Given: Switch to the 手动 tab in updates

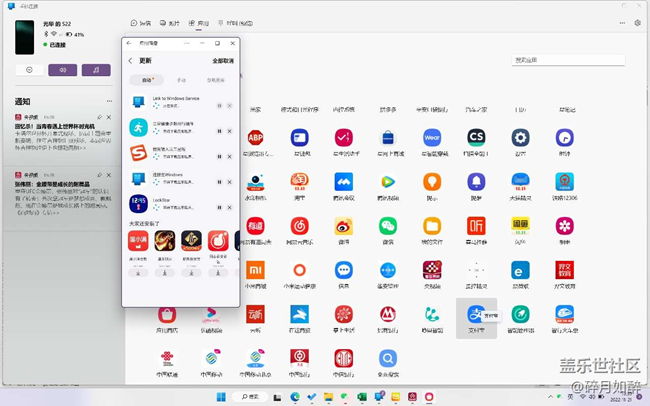Looking at the screenshot, I should [x=181, y=80].
